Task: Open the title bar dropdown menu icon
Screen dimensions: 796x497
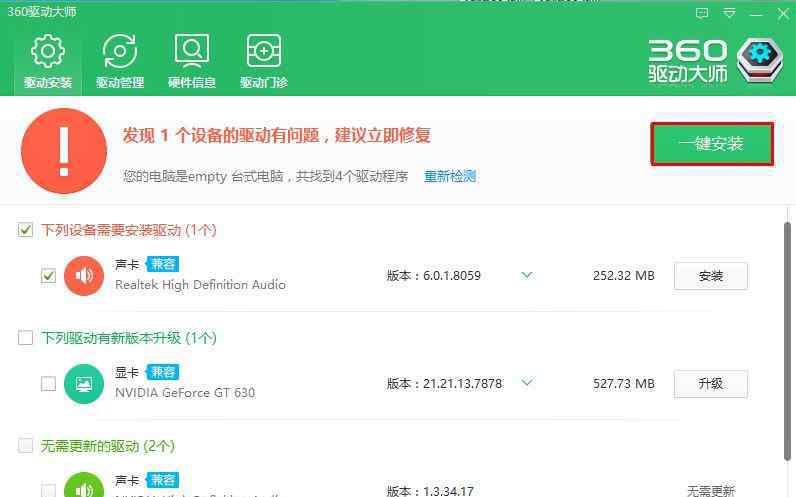Action: click(729, 13)
